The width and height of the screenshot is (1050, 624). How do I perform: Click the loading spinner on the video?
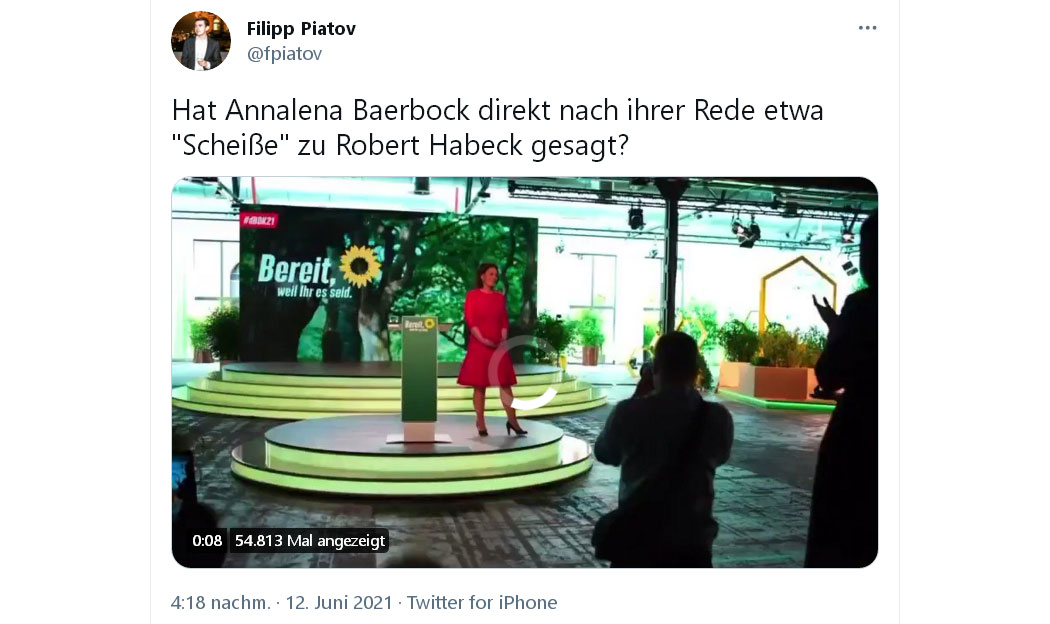pos(524,372)
